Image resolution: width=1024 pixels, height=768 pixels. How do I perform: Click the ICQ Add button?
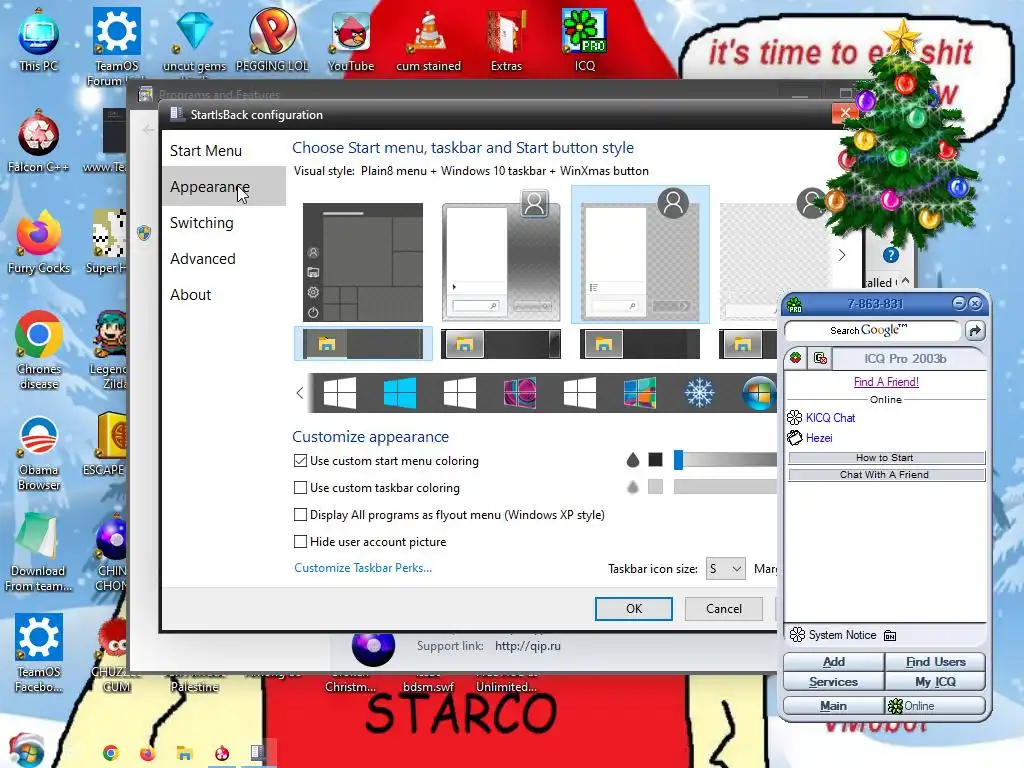834,662
